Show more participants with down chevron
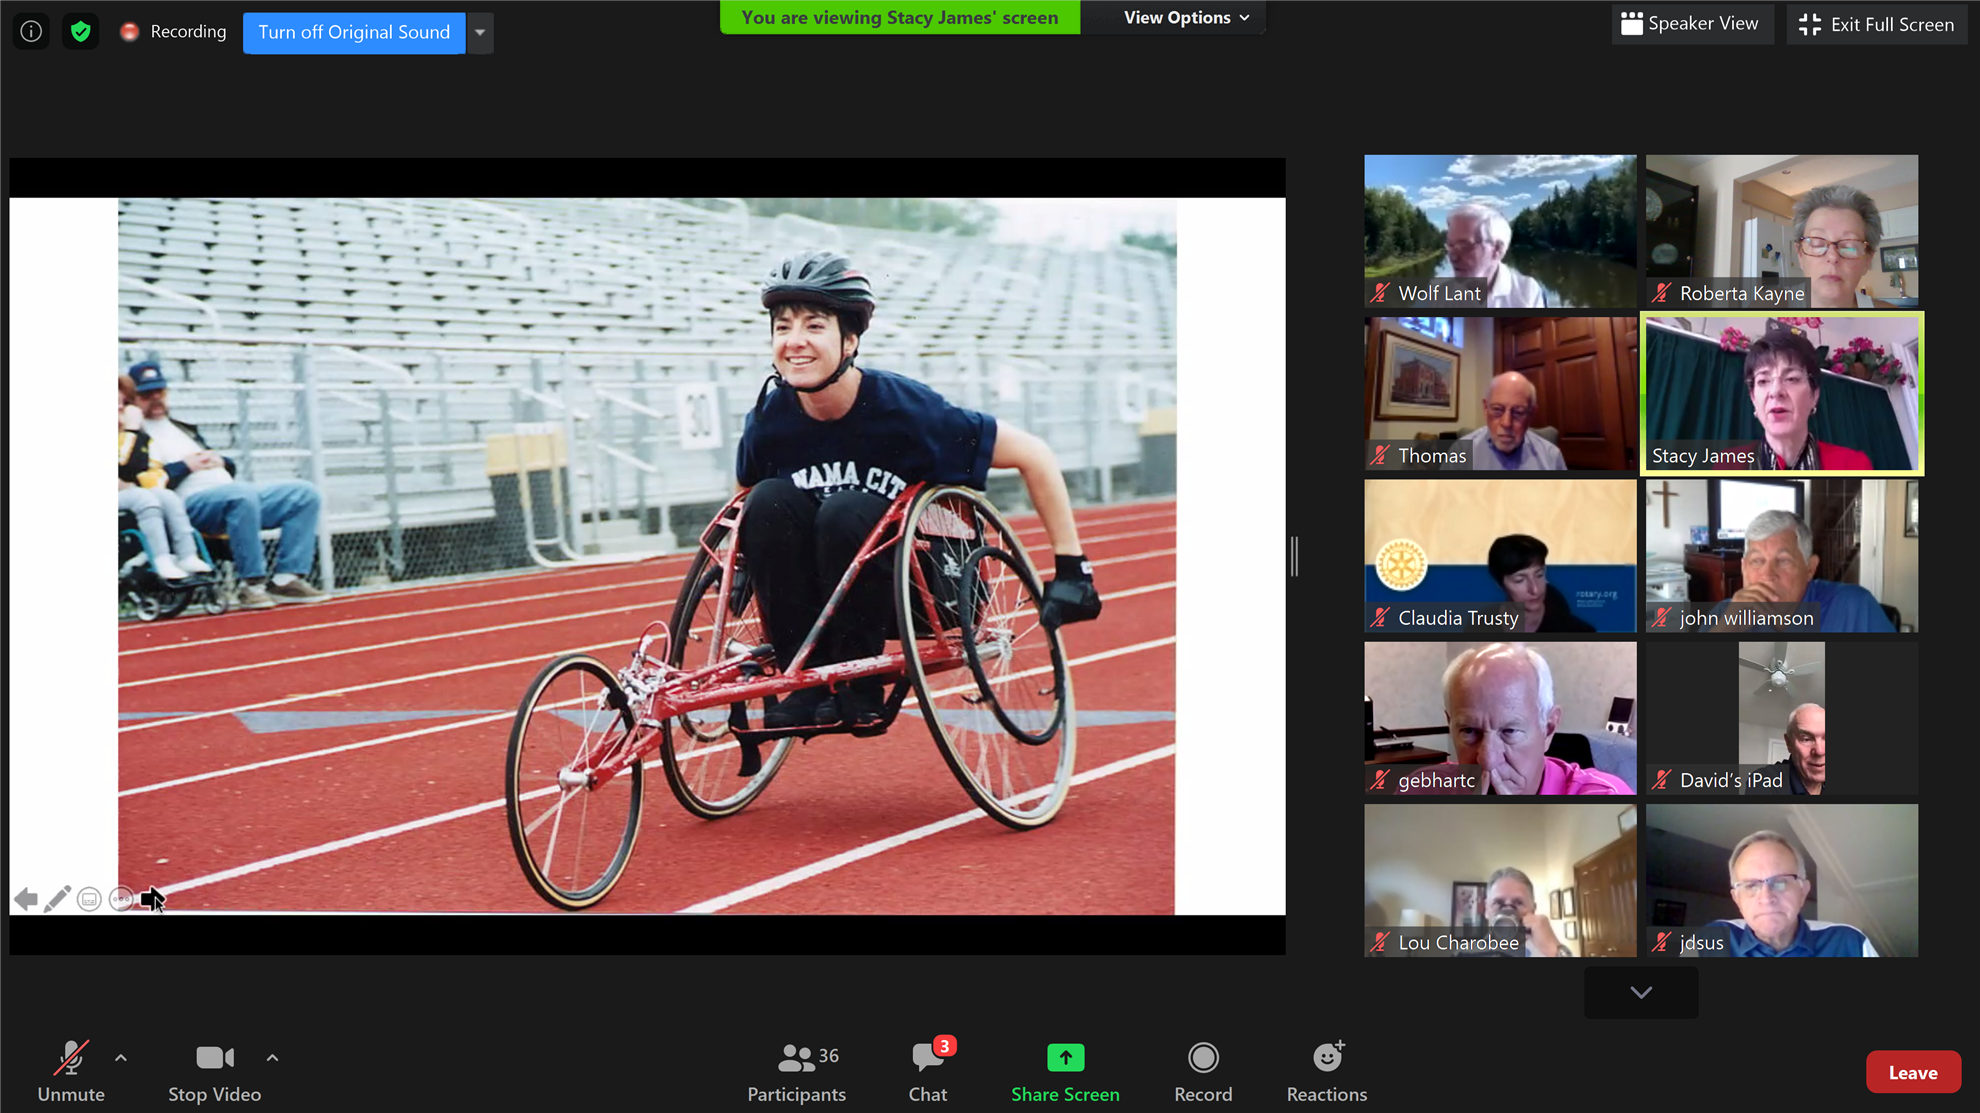 point(1640,992)
